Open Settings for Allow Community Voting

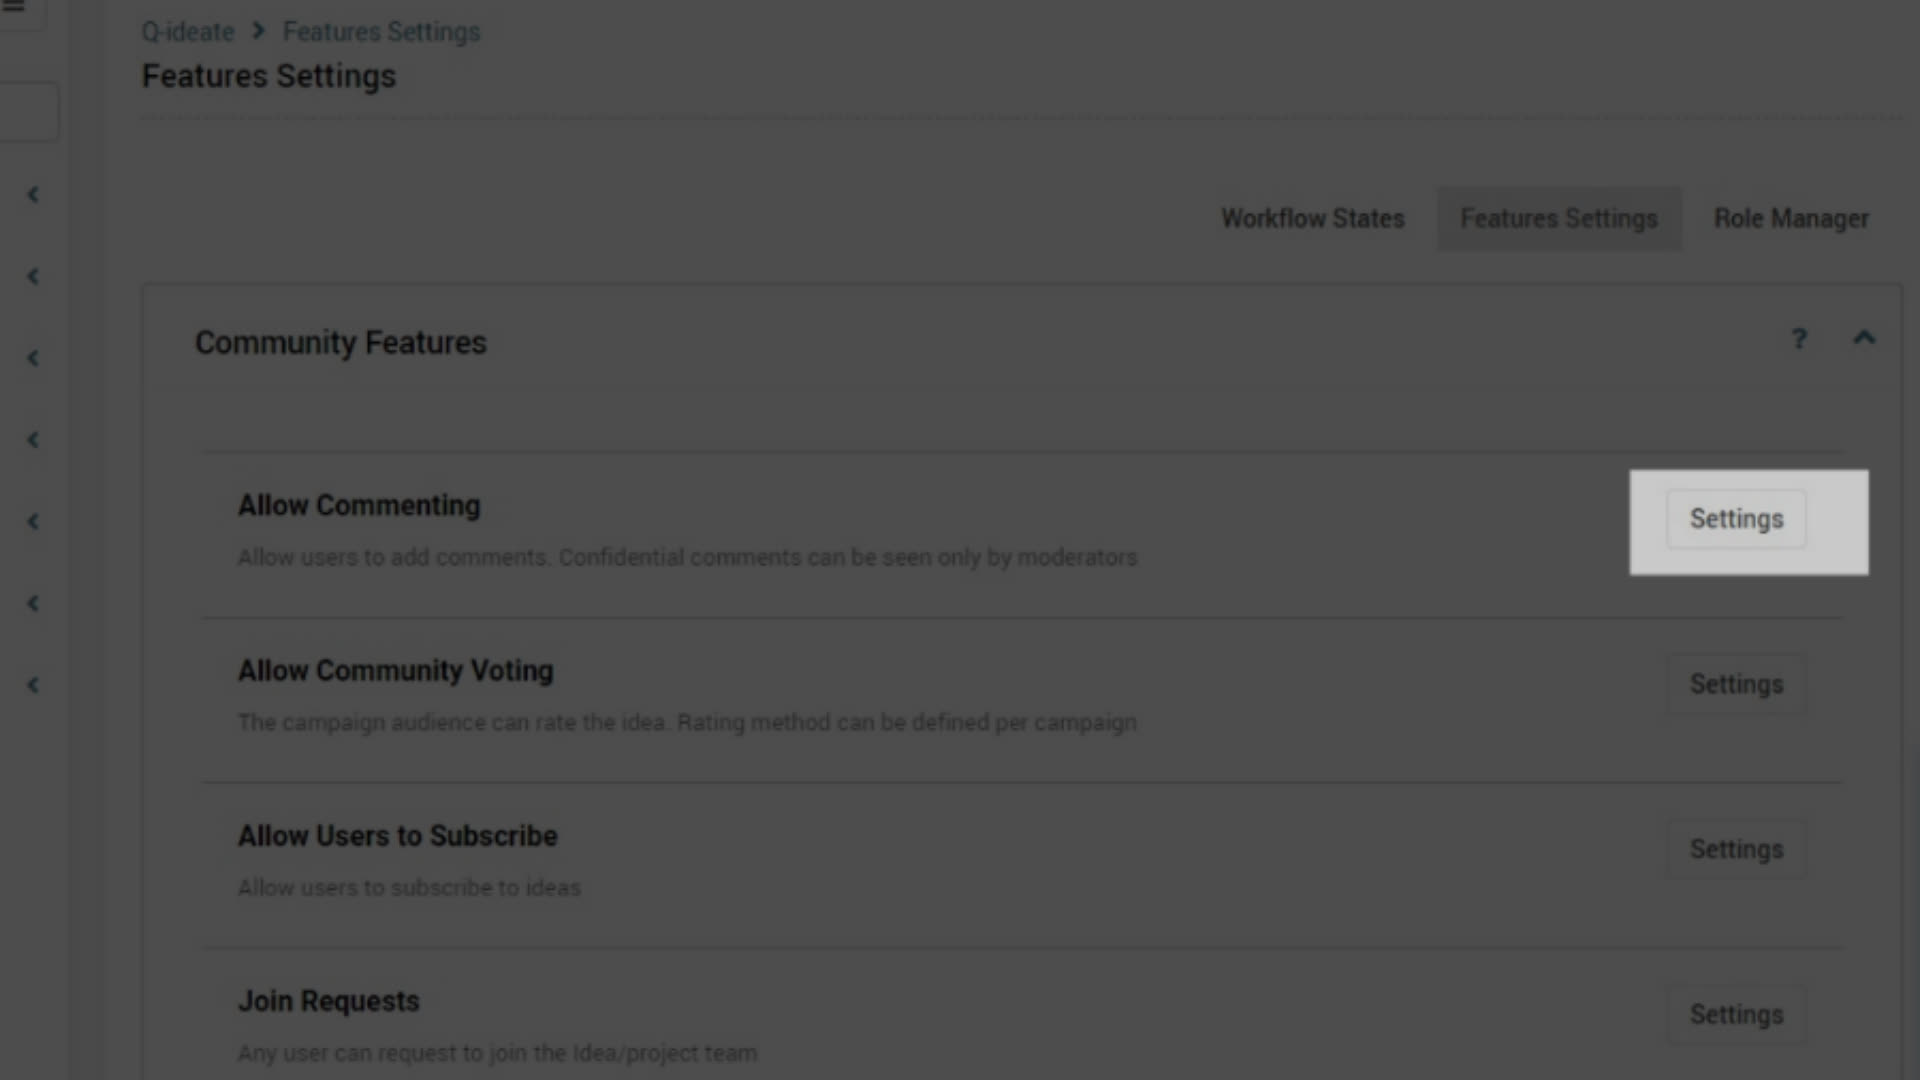tap(1736, 684)
